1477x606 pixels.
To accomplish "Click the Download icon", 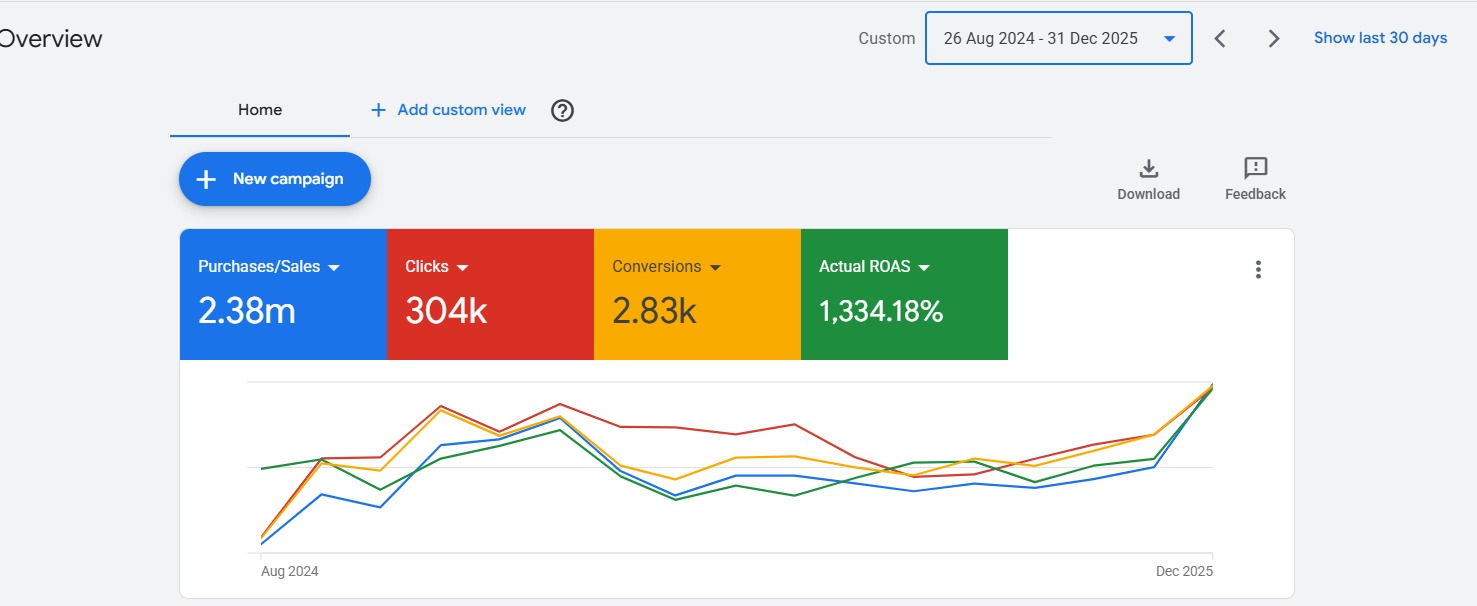I will click(1148, 168).
